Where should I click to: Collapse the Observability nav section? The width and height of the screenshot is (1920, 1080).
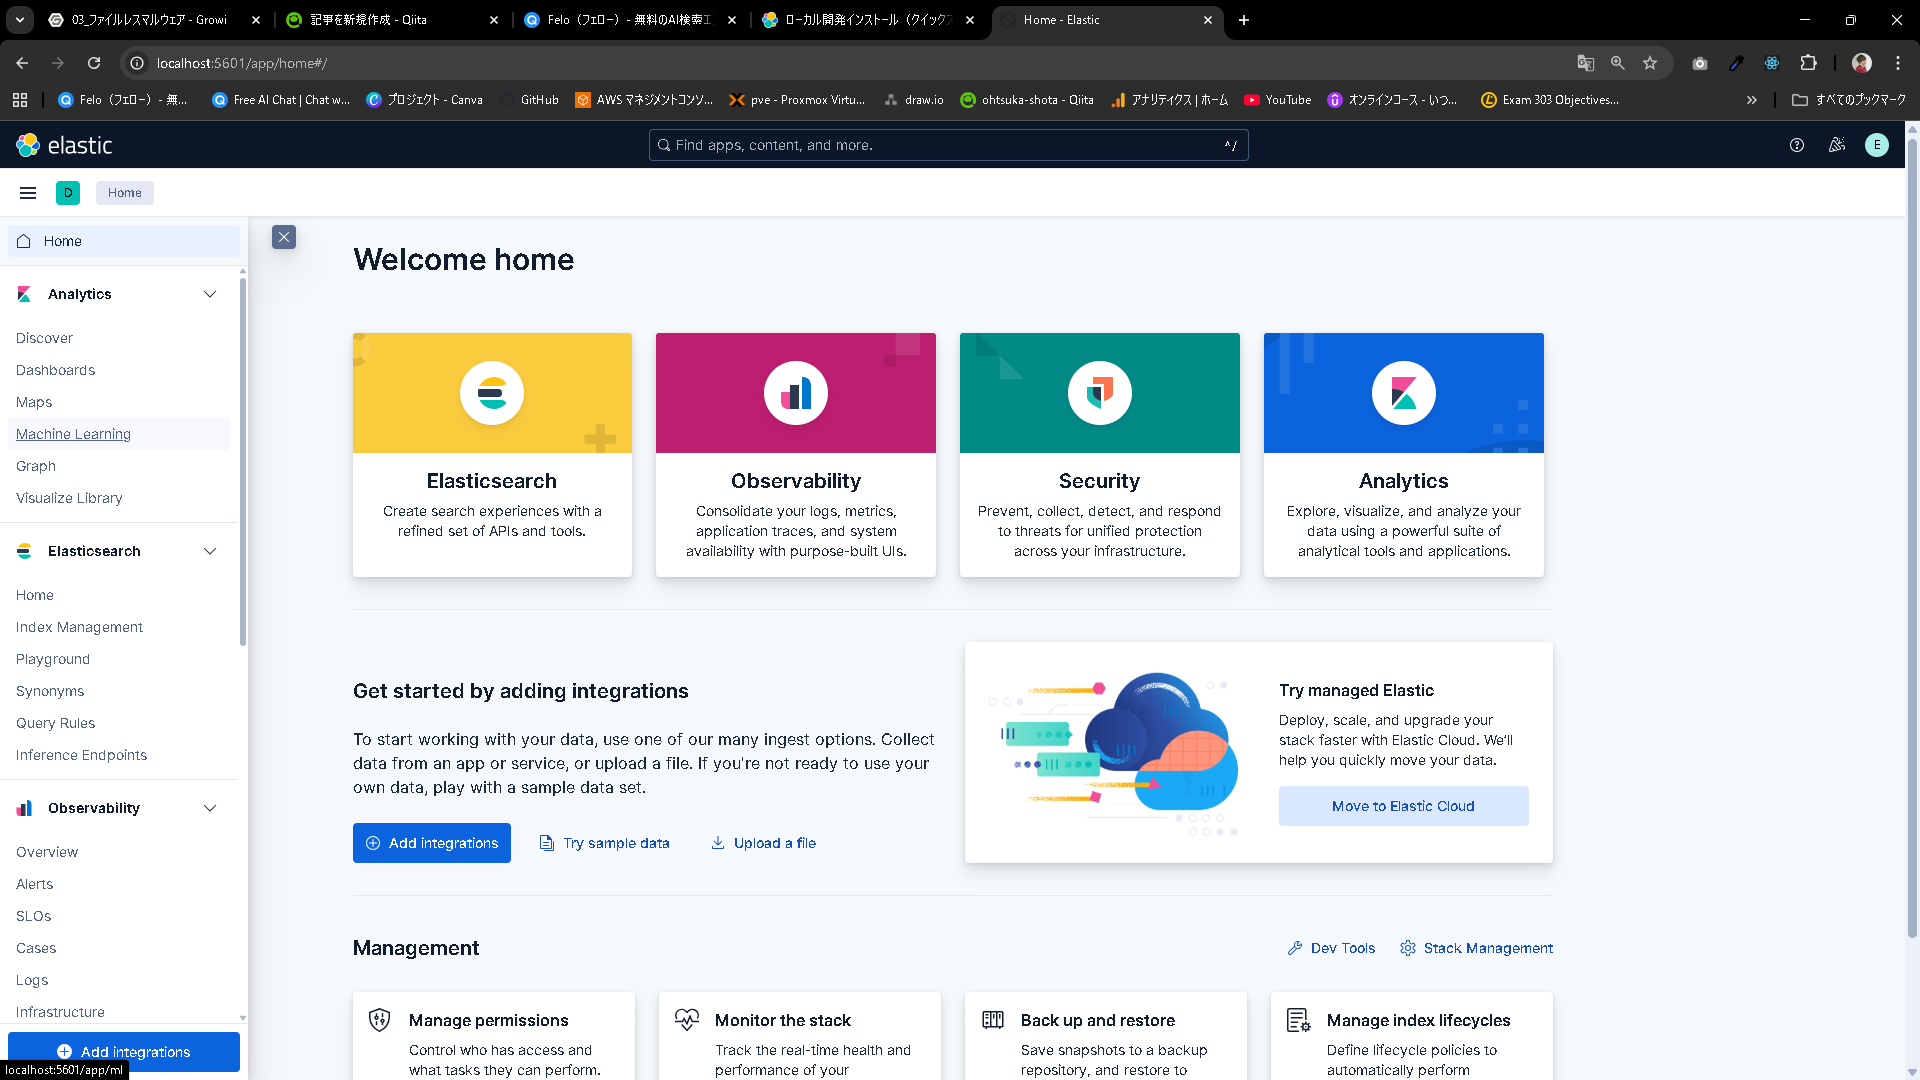[x=210, y=808]
